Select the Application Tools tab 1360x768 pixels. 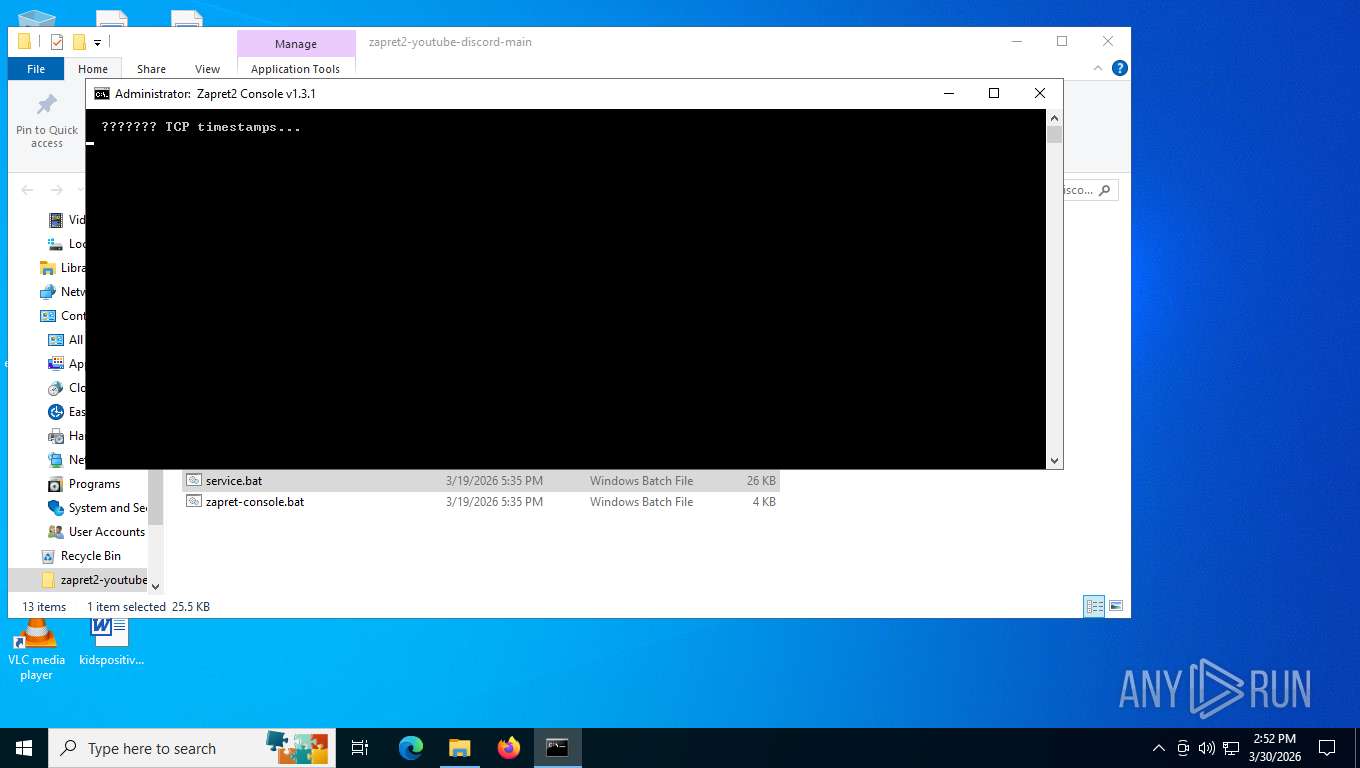pos(295,69)
